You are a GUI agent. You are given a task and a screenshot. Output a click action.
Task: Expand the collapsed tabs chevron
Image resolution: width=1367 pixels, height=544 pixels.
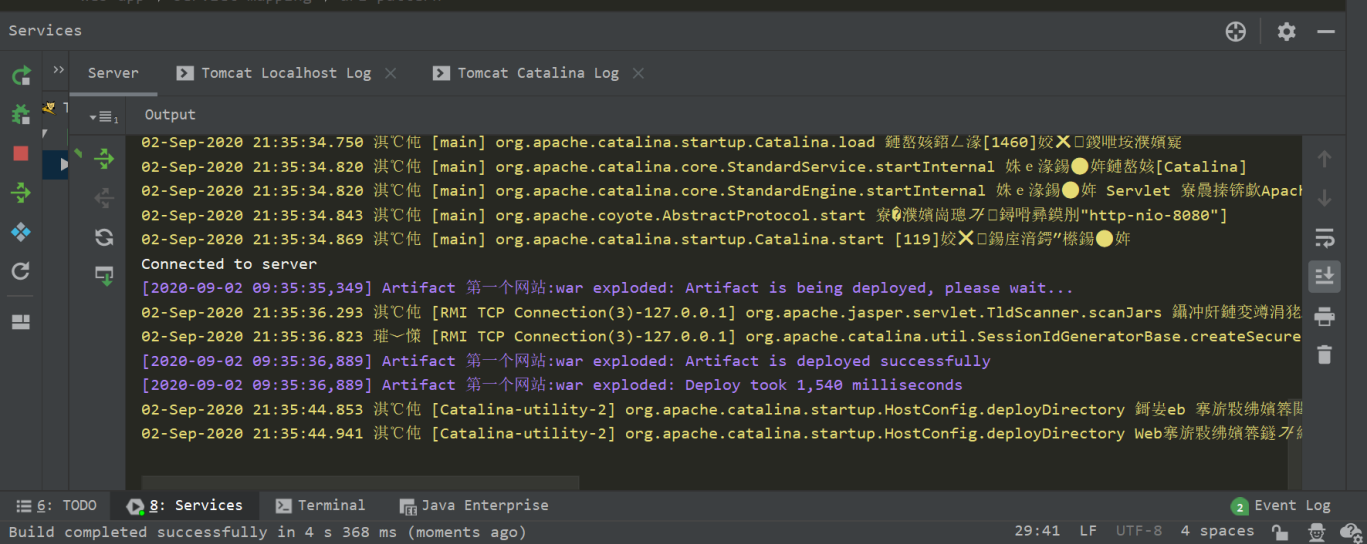59,70
